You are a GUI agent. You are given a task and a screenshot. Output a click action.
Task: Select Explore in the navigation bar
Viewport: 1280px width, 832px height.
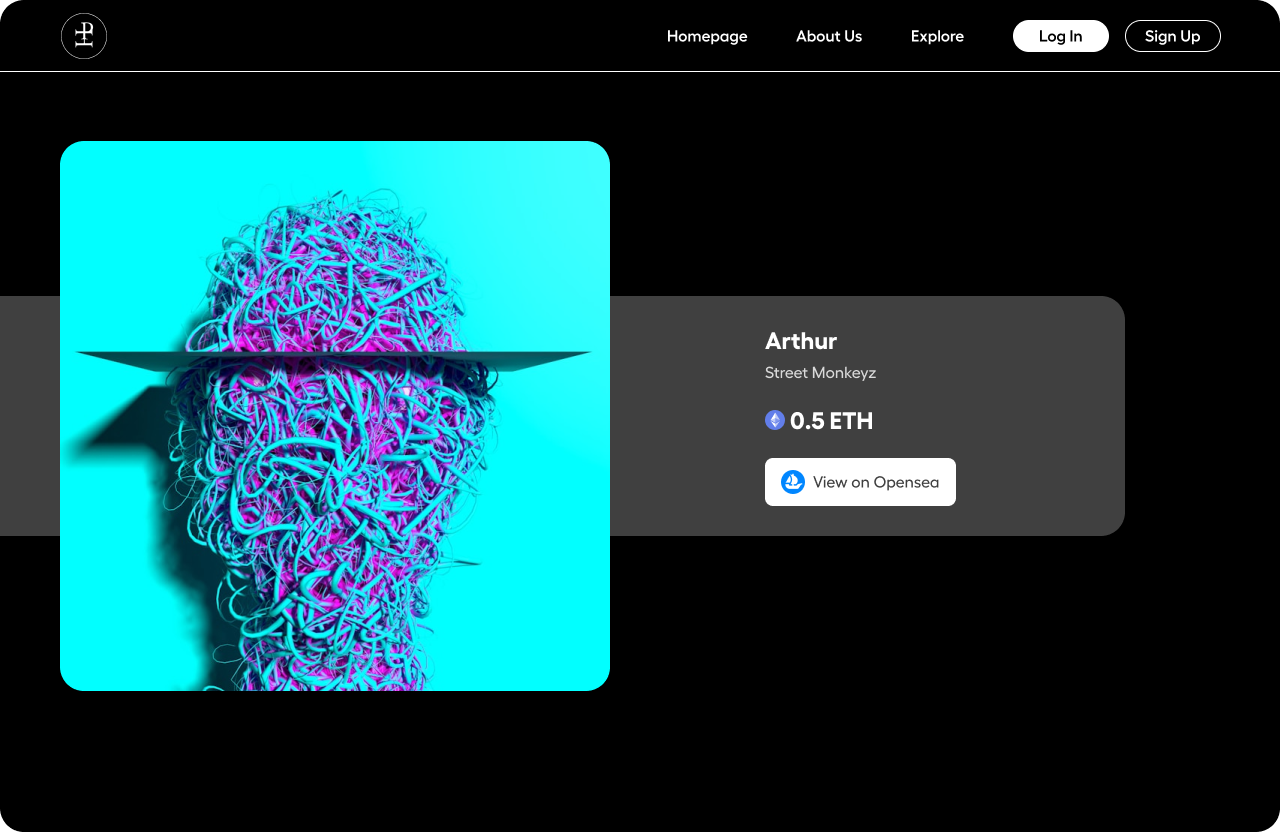point(937,36)
